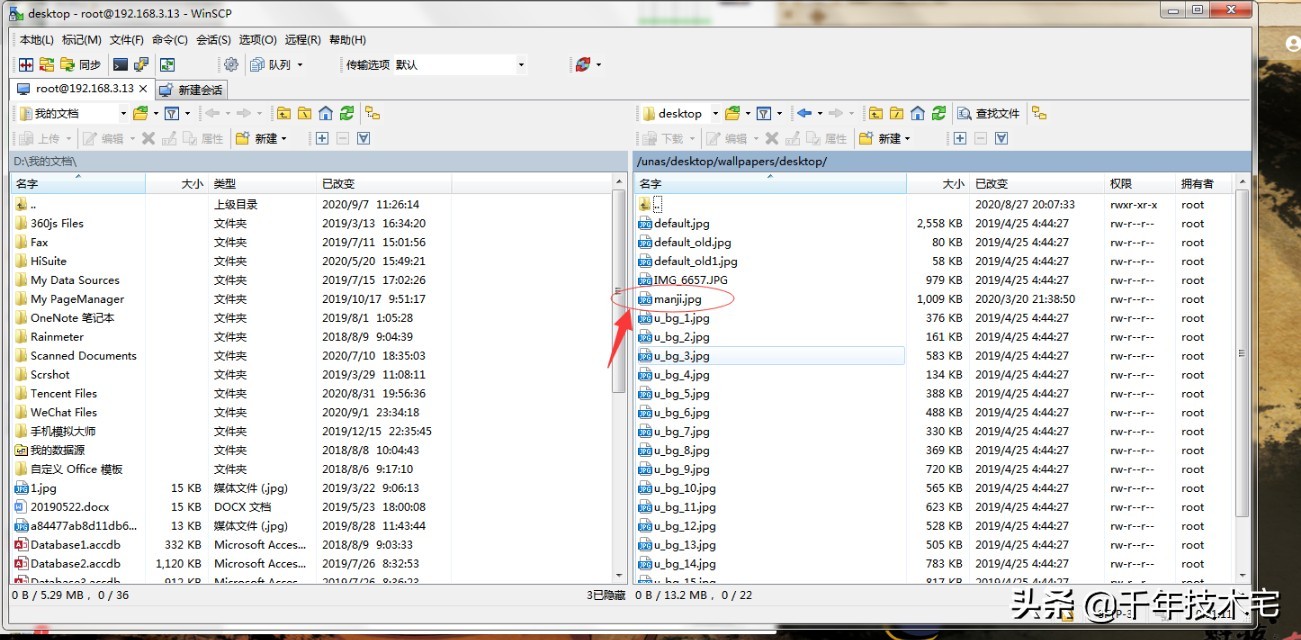This screenshot has height=640, width=1301.
Task: Open the 命令(C) menu
Action: click(x=170, y=40)
